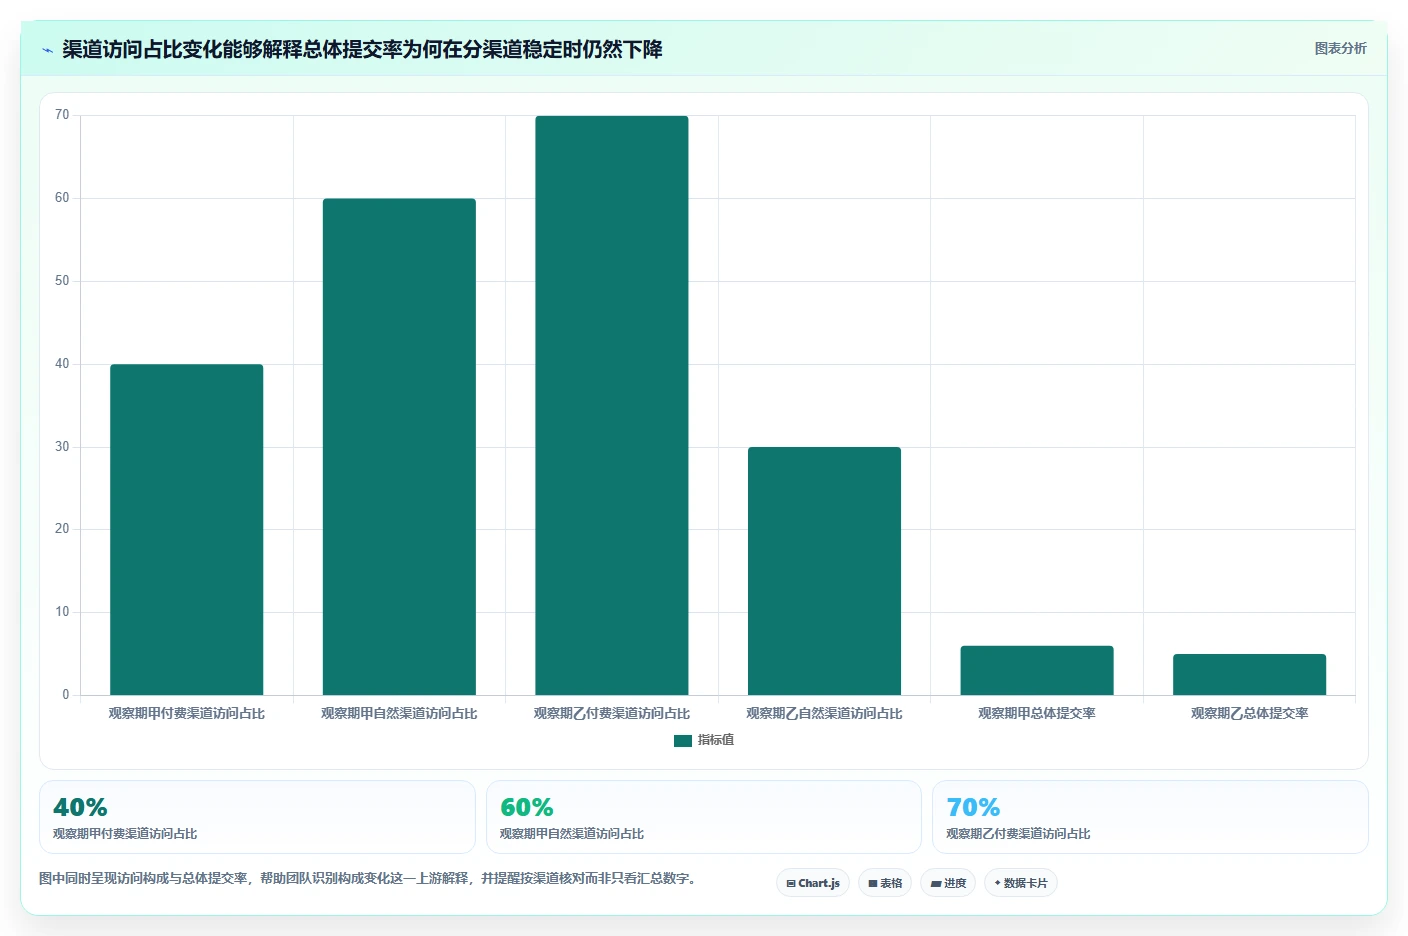
Task: Click axis label 观察期乙付费渠道访问占比 under the chart
Action: [612, 714]
